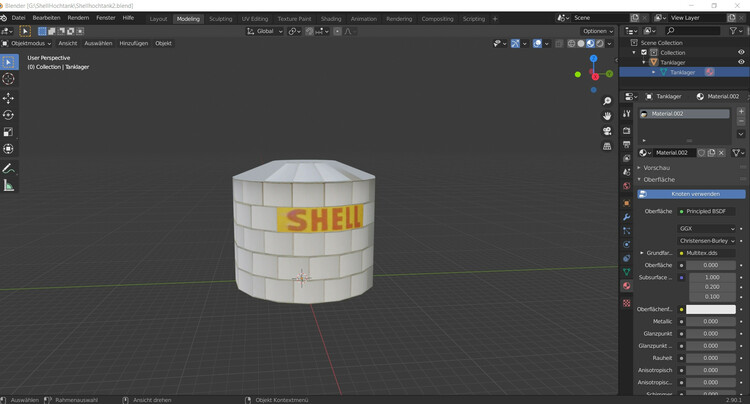The image size is (750, 404).
Task: Switch to the UV Editing workspace tab
Action: (255, 19)
